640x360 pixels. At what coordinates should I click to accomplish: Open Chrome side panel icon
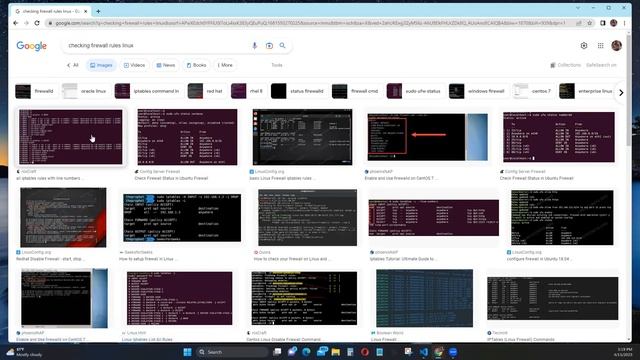point(602,23)
